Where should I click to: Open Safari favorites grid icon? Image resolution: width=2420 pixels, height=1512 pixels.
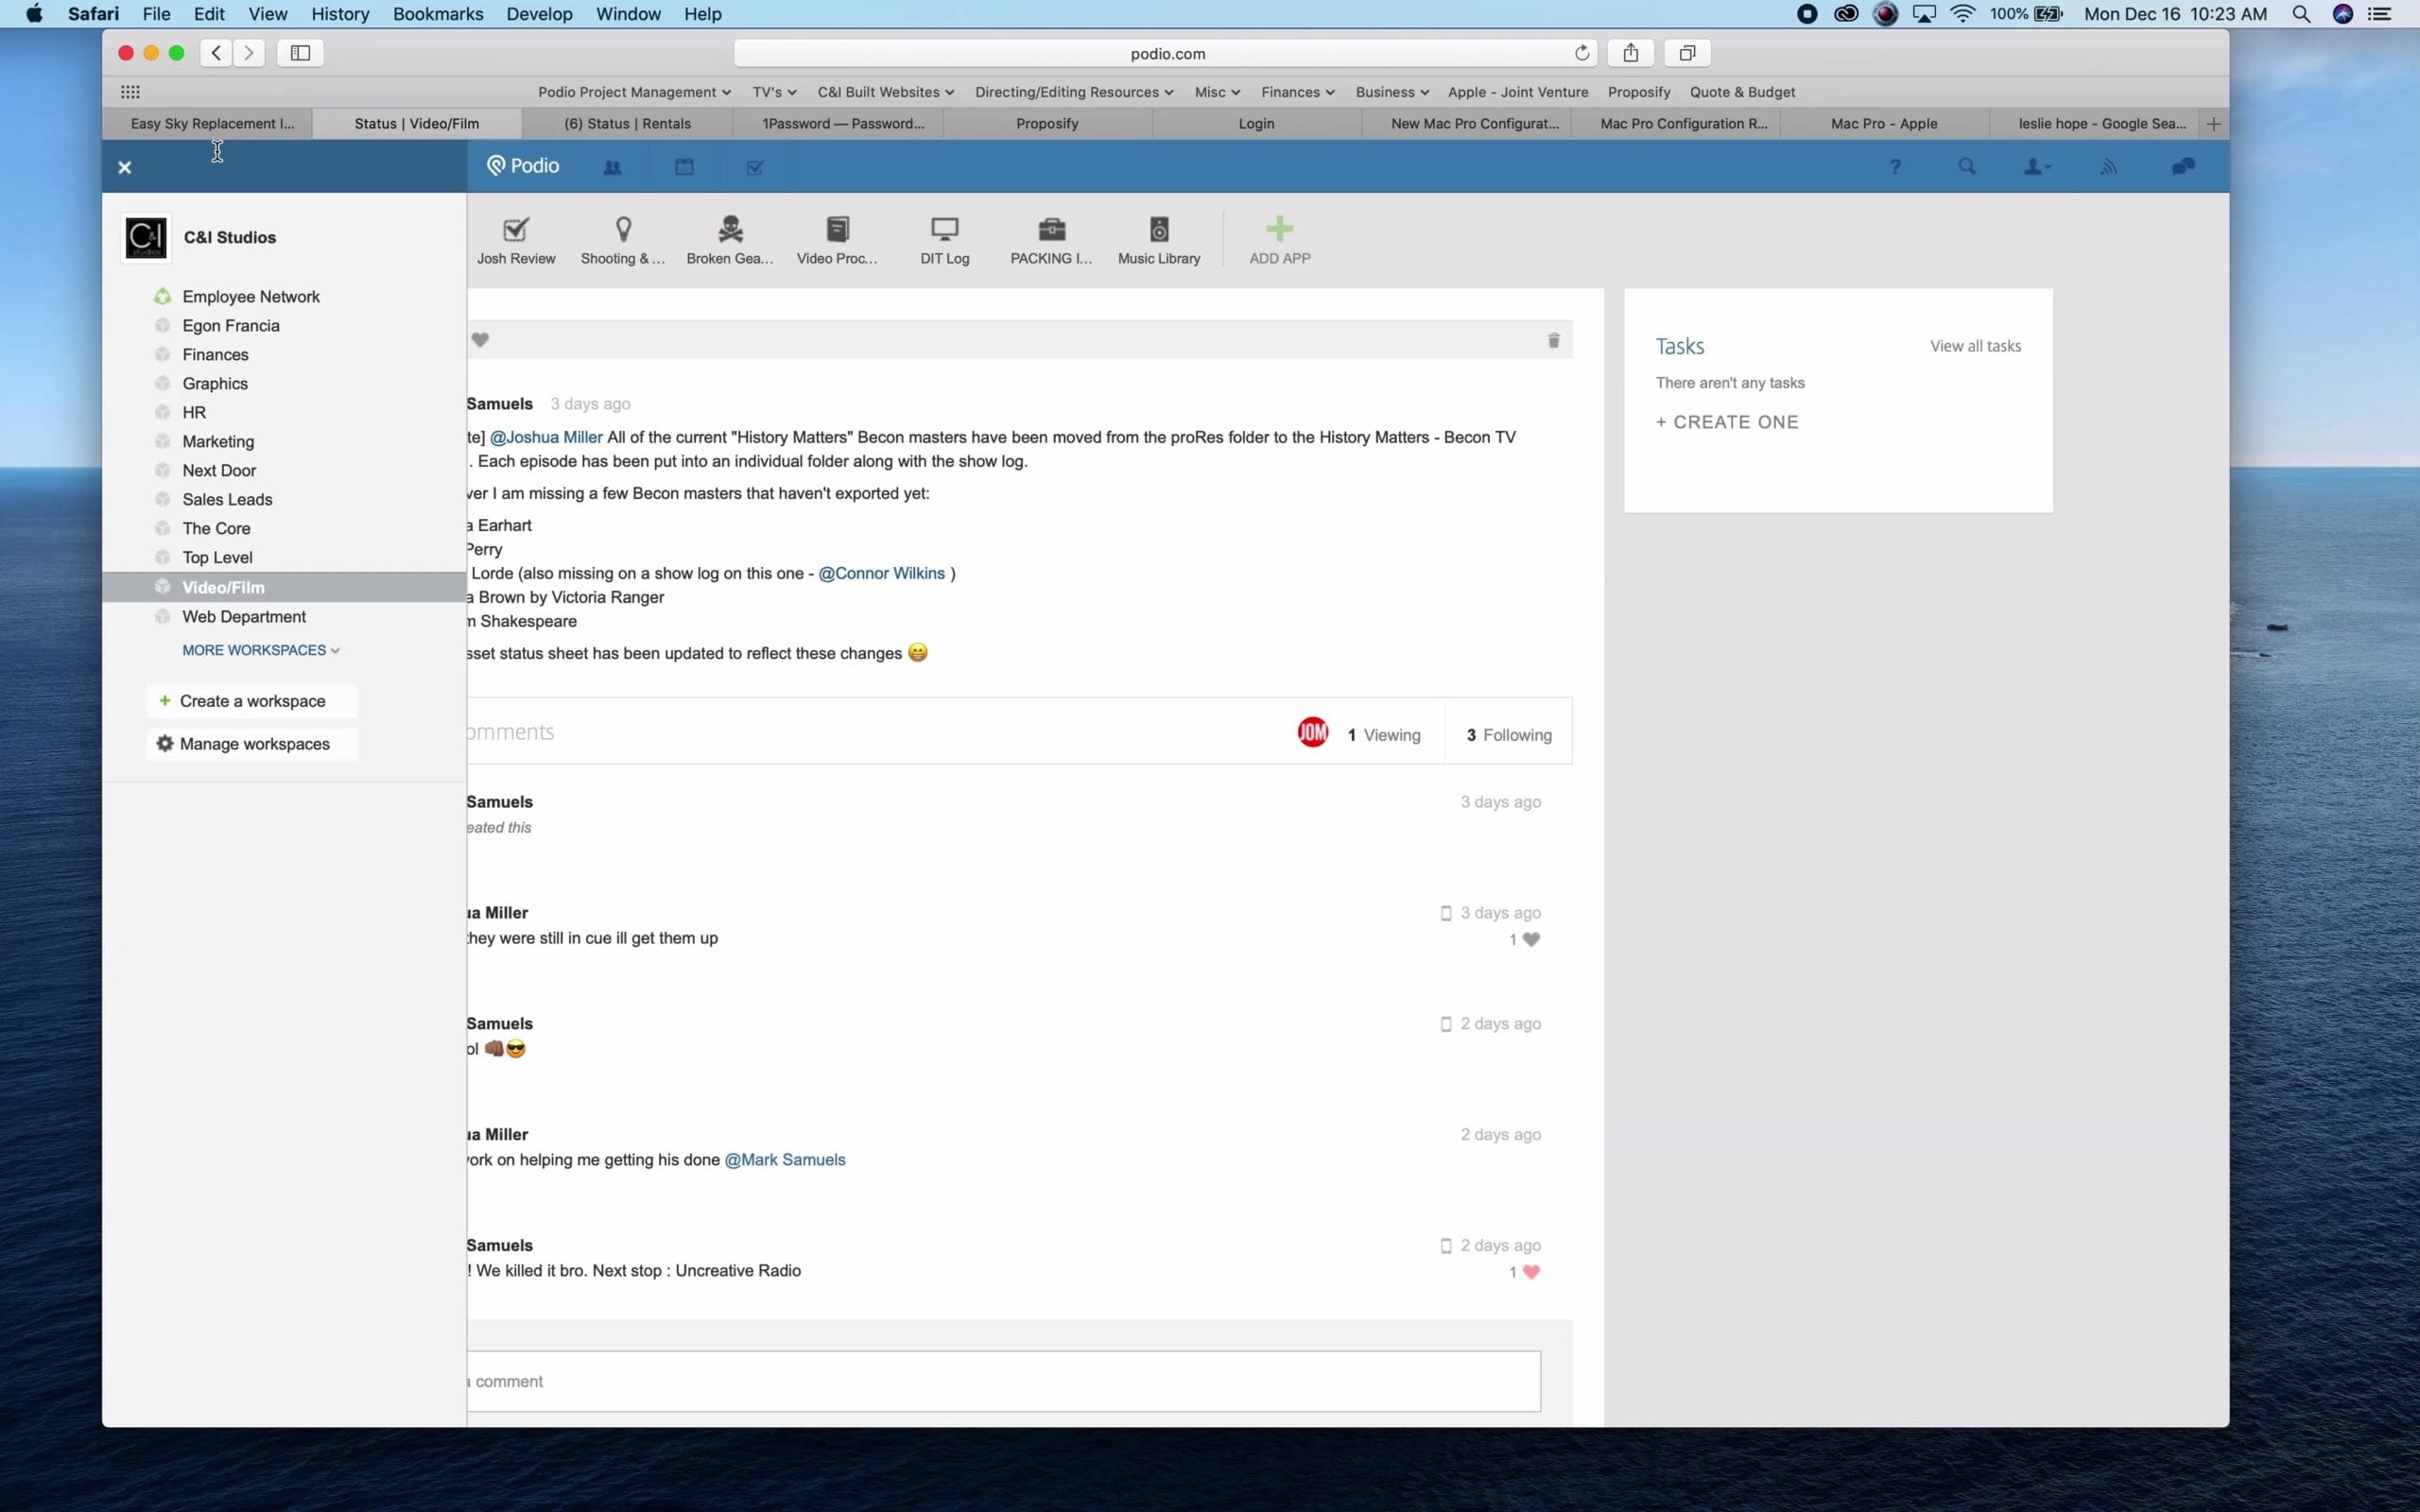click(x=130, y=92)
